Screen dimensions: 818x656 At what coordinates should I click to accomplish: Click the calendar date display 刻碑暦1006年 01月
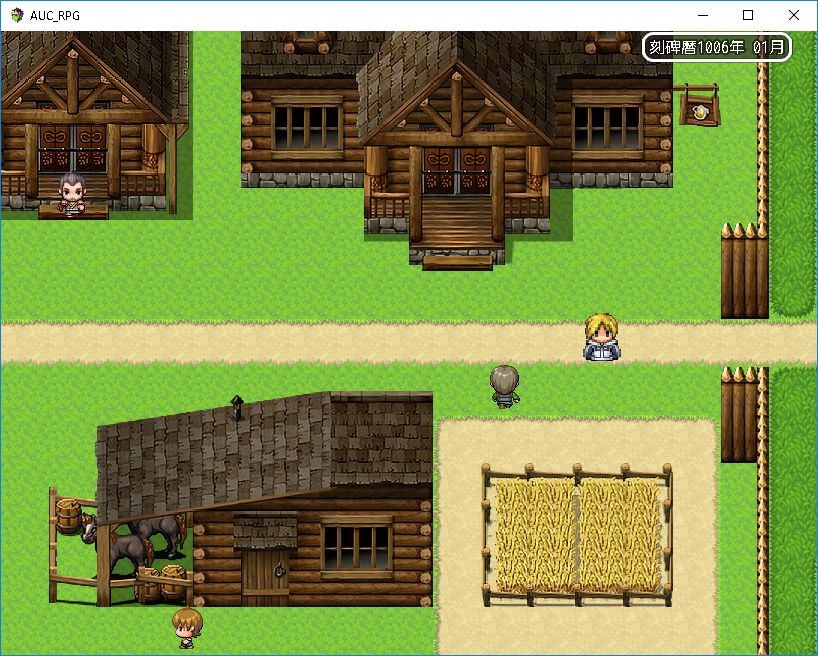716,47
